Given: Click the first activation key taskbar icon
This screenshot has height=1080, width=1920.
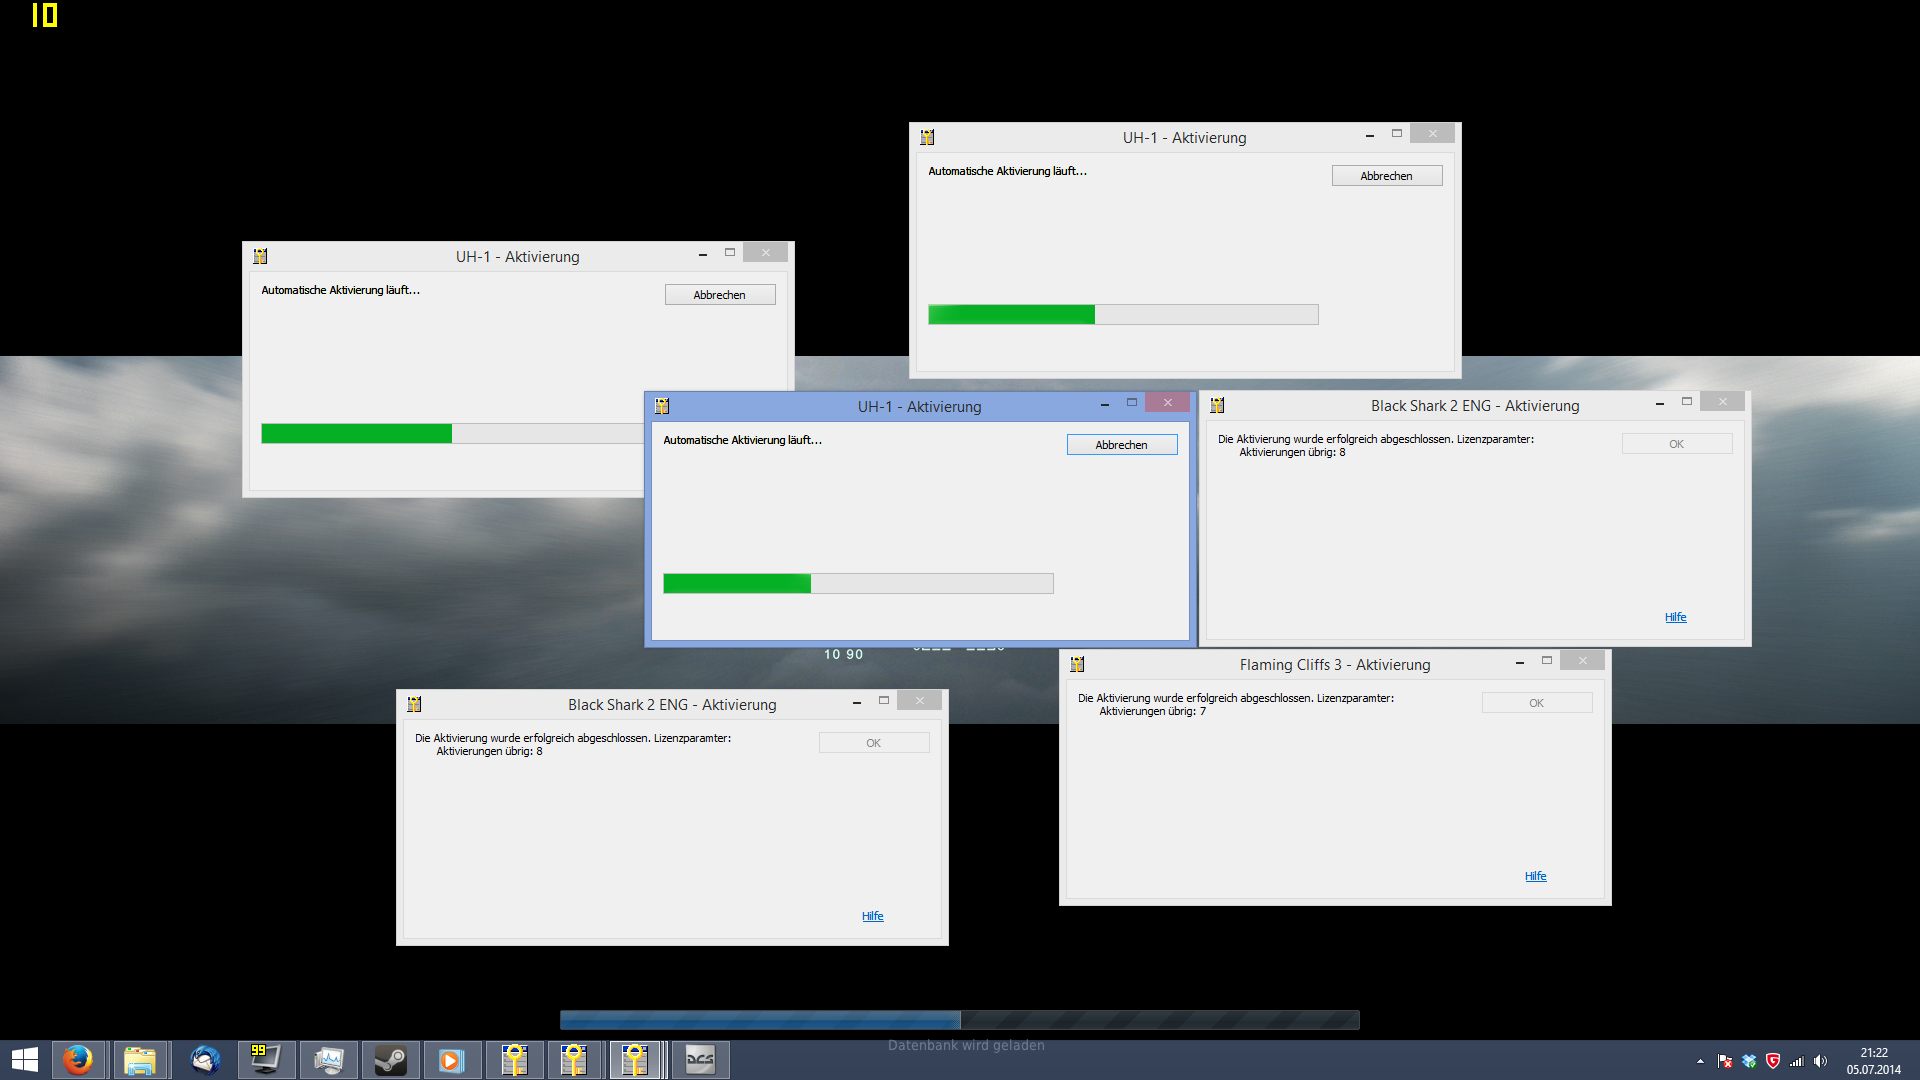Looking at the screenshot, I should tap(515, 1060).
